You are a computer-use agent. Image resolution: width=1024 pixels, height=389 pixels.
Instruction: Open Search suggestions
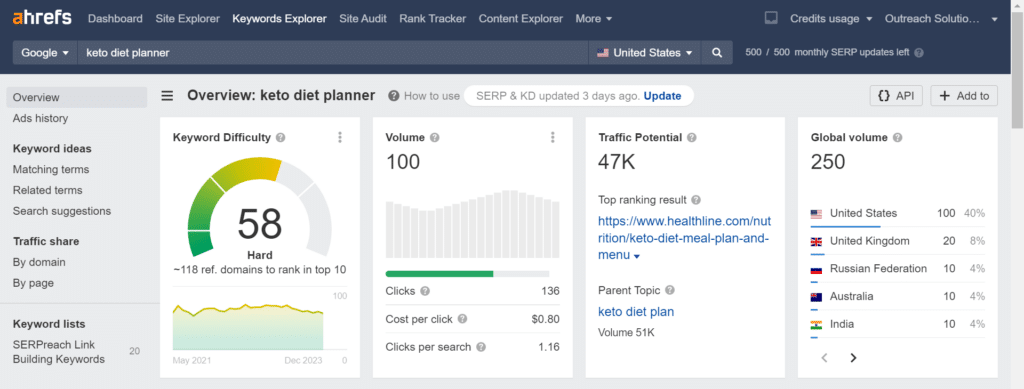(x=62, y=211)
